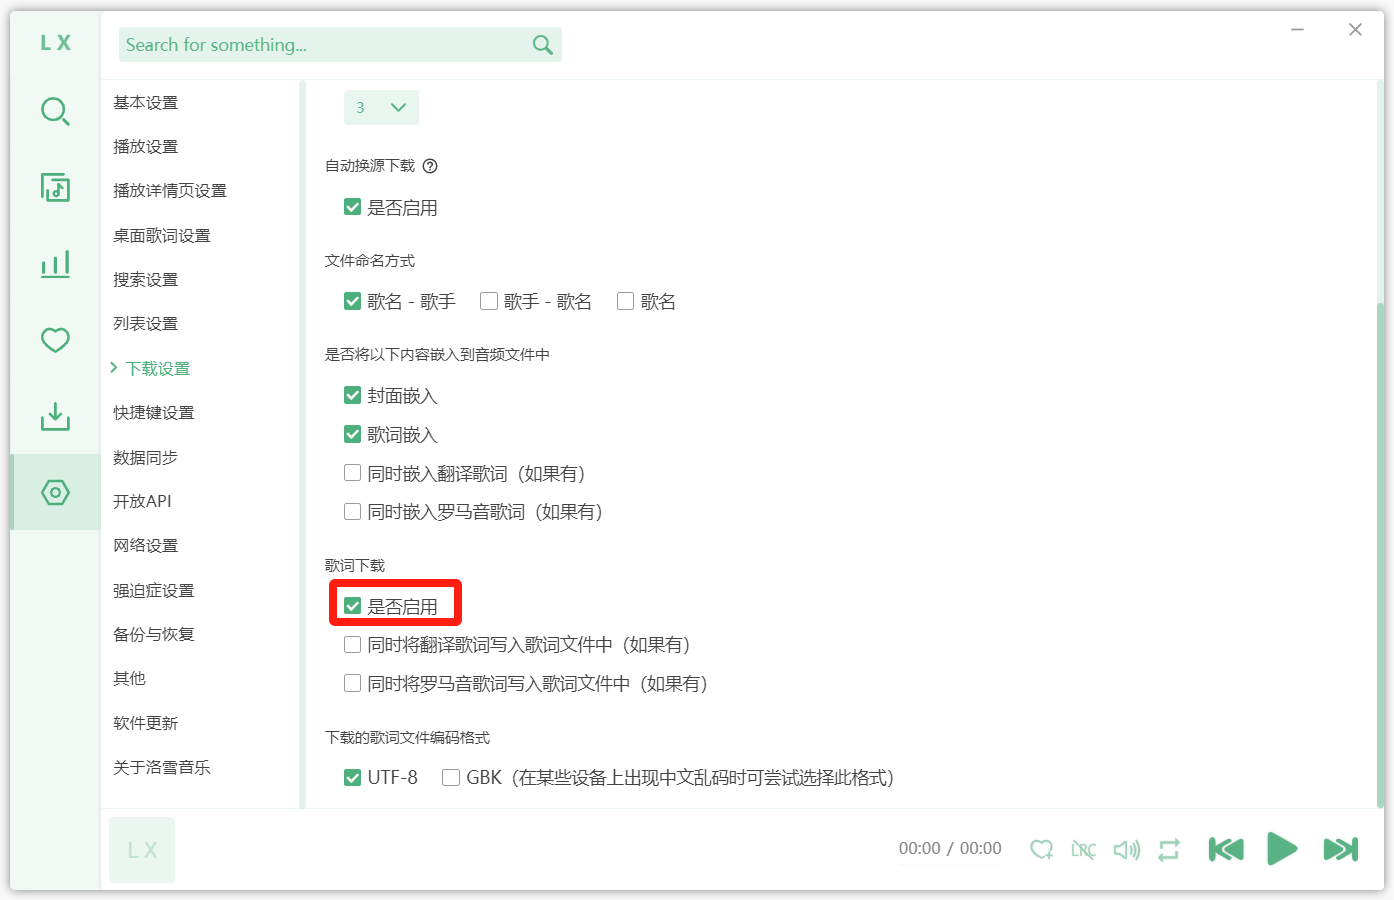
Task: Go to 播放设置 settings section
Action: [x=146, y=147]
